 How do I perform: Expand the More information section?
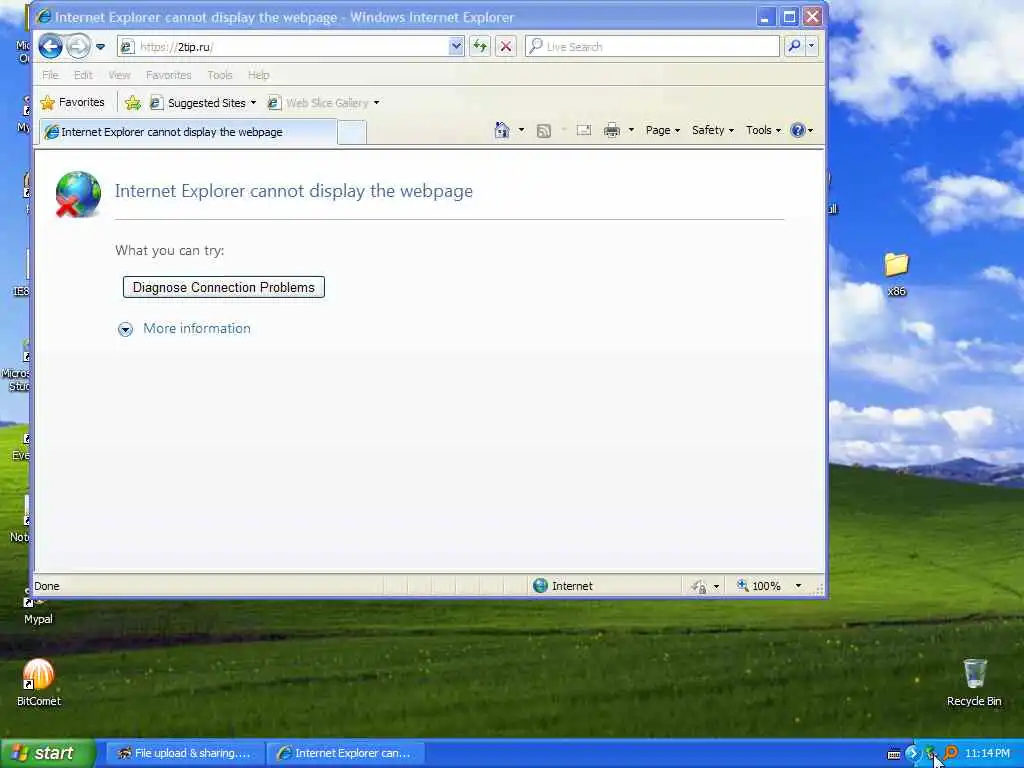(x=125, y=329)
